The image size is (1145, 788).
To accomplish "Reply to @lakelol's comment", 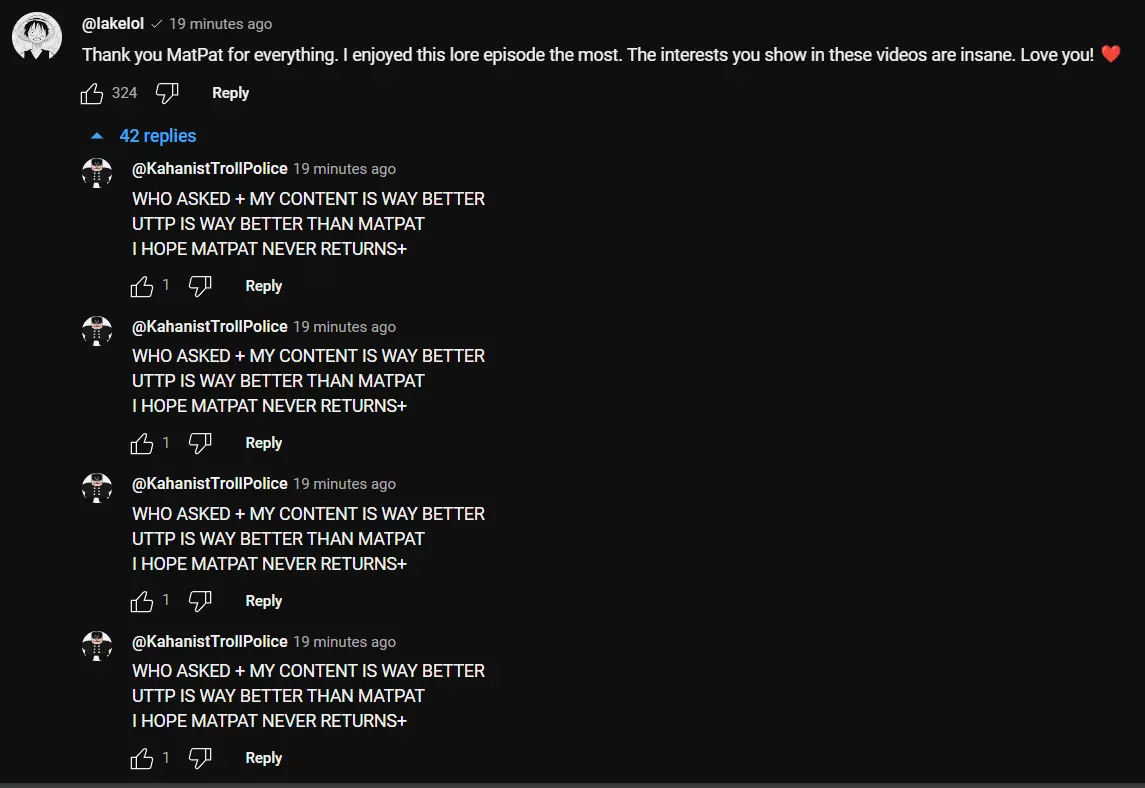I will 230,93.
